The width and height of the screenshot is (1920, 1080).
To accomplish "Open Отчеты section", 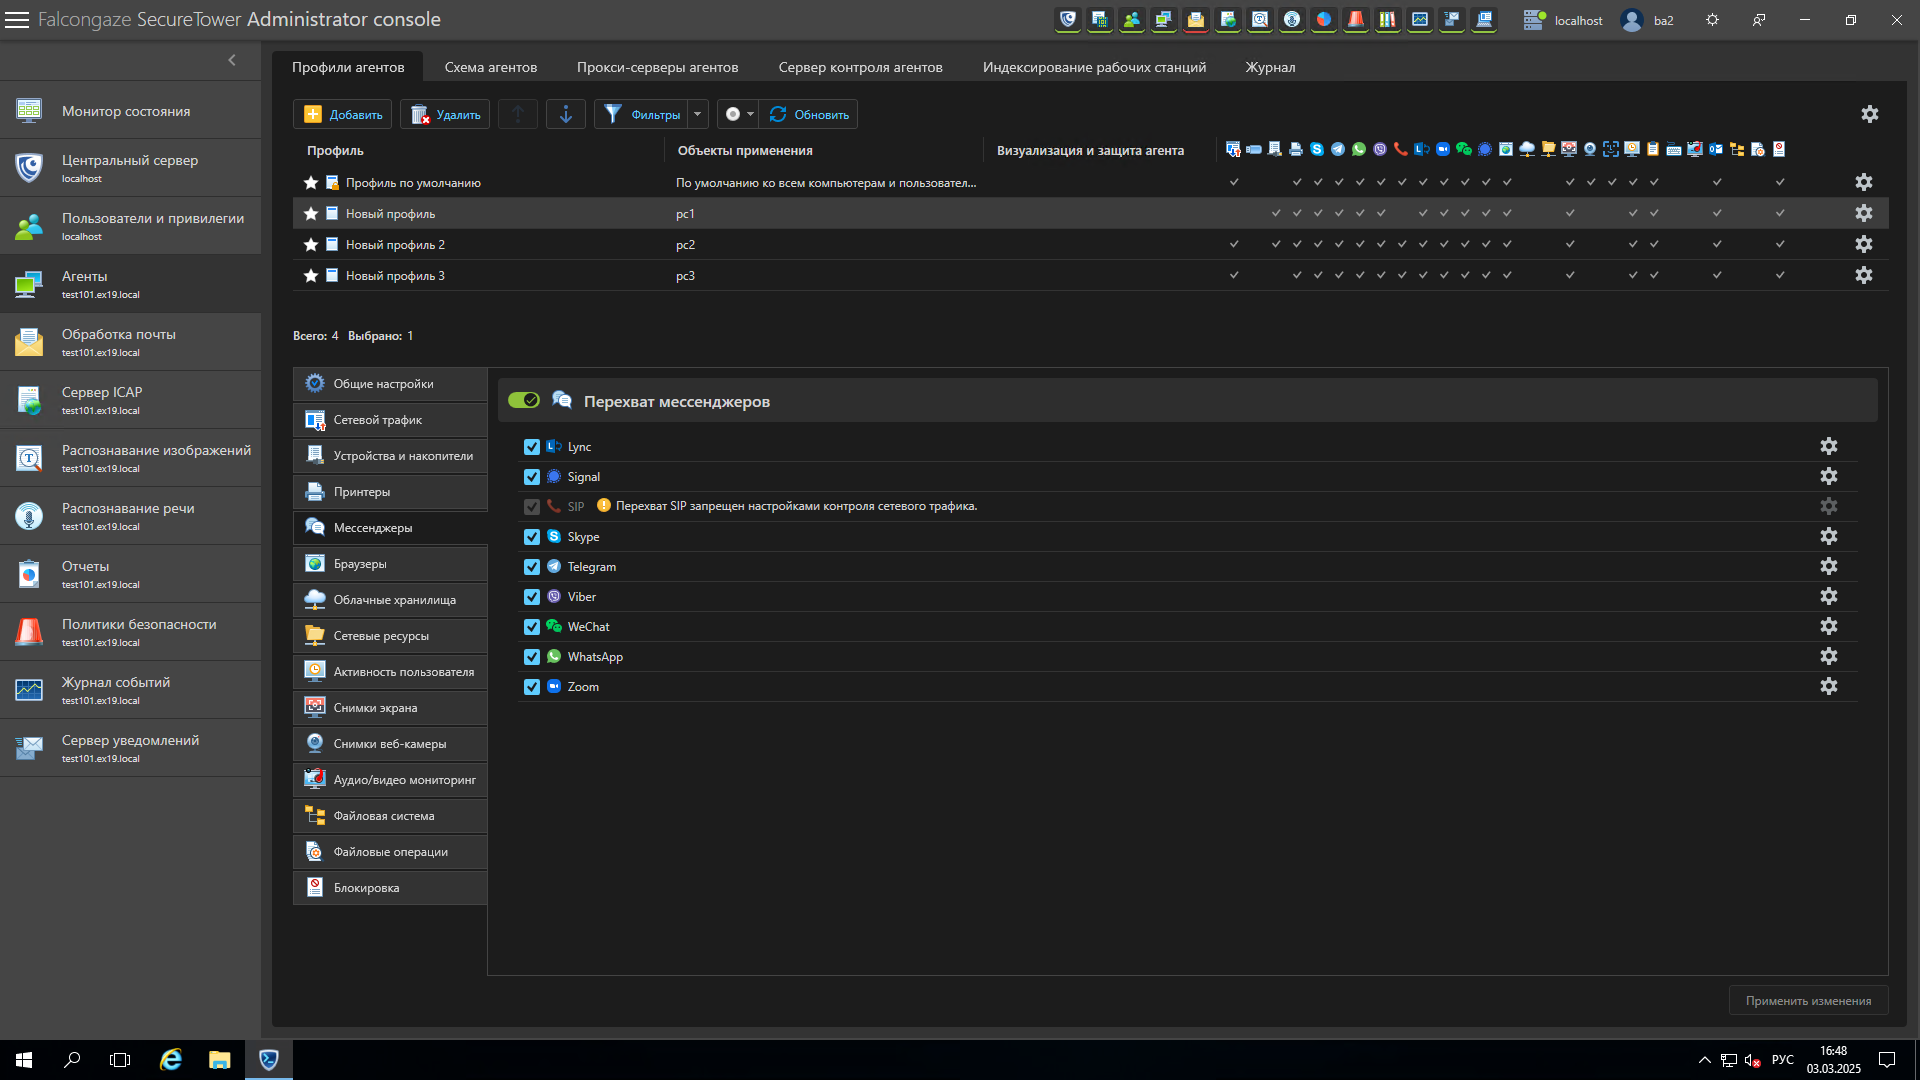I will [130, 574].
